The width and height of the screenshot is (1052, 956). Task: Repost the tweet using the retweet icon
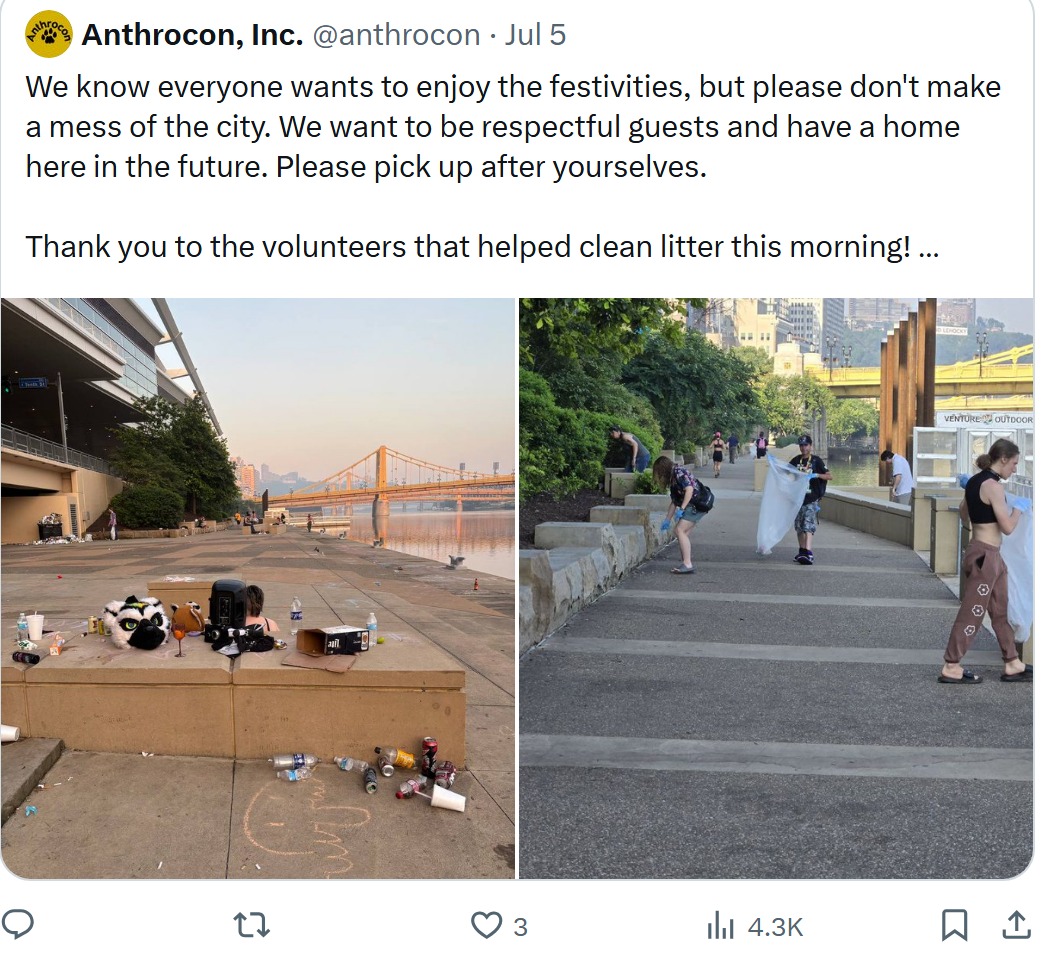click(x=251, y=926)
